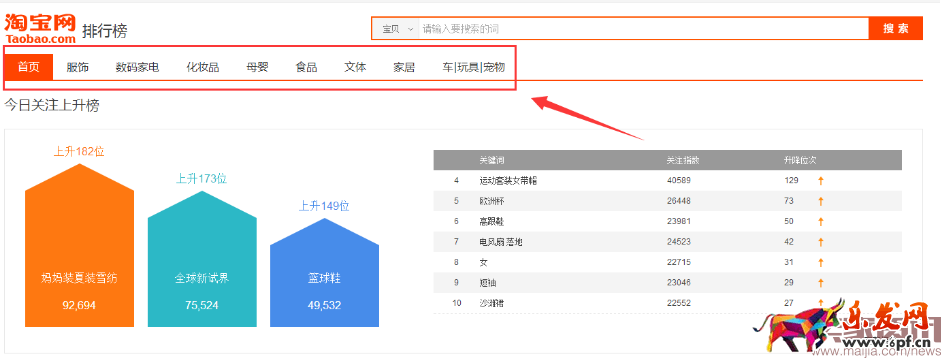Image resolution: width=941 pixels, height=363 pixels.
Task: Click the up arrow beside 50
Action: [820, 221]
